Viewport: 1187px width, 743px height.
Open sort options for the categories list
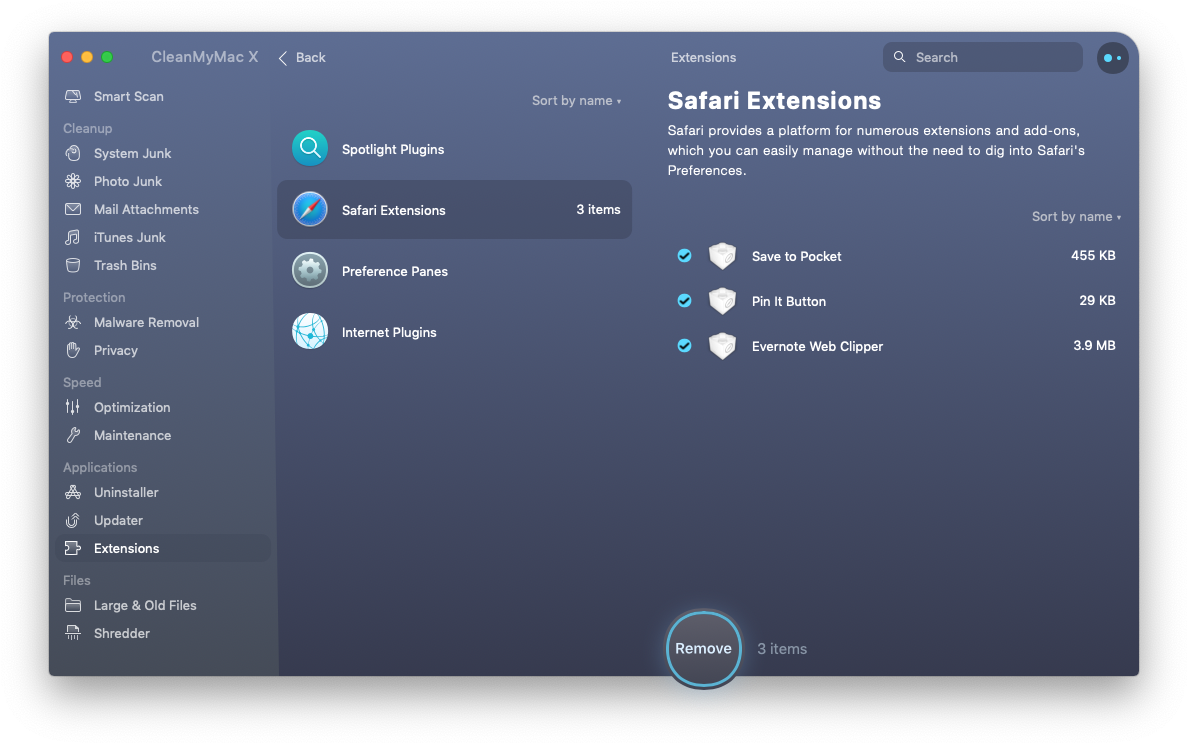coord(577,100)
